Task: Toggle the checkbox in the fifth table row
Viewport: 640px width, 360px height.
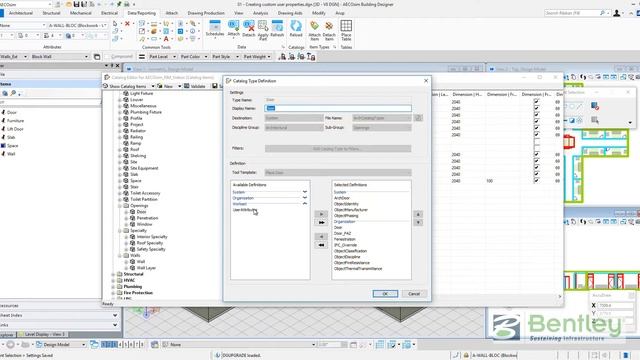Action: coord(536,128)
